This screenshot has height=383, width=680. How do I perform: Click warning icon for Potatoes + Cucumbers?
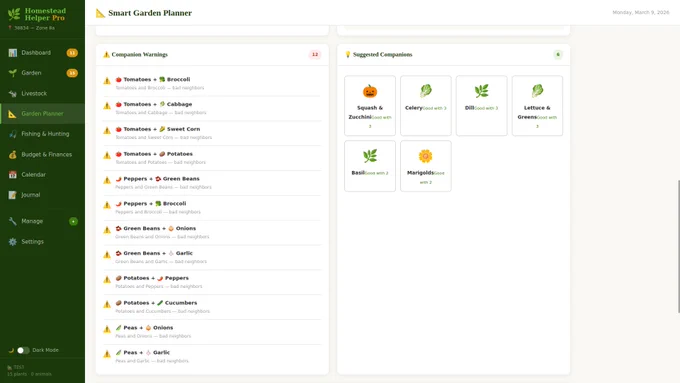(107, 304)
